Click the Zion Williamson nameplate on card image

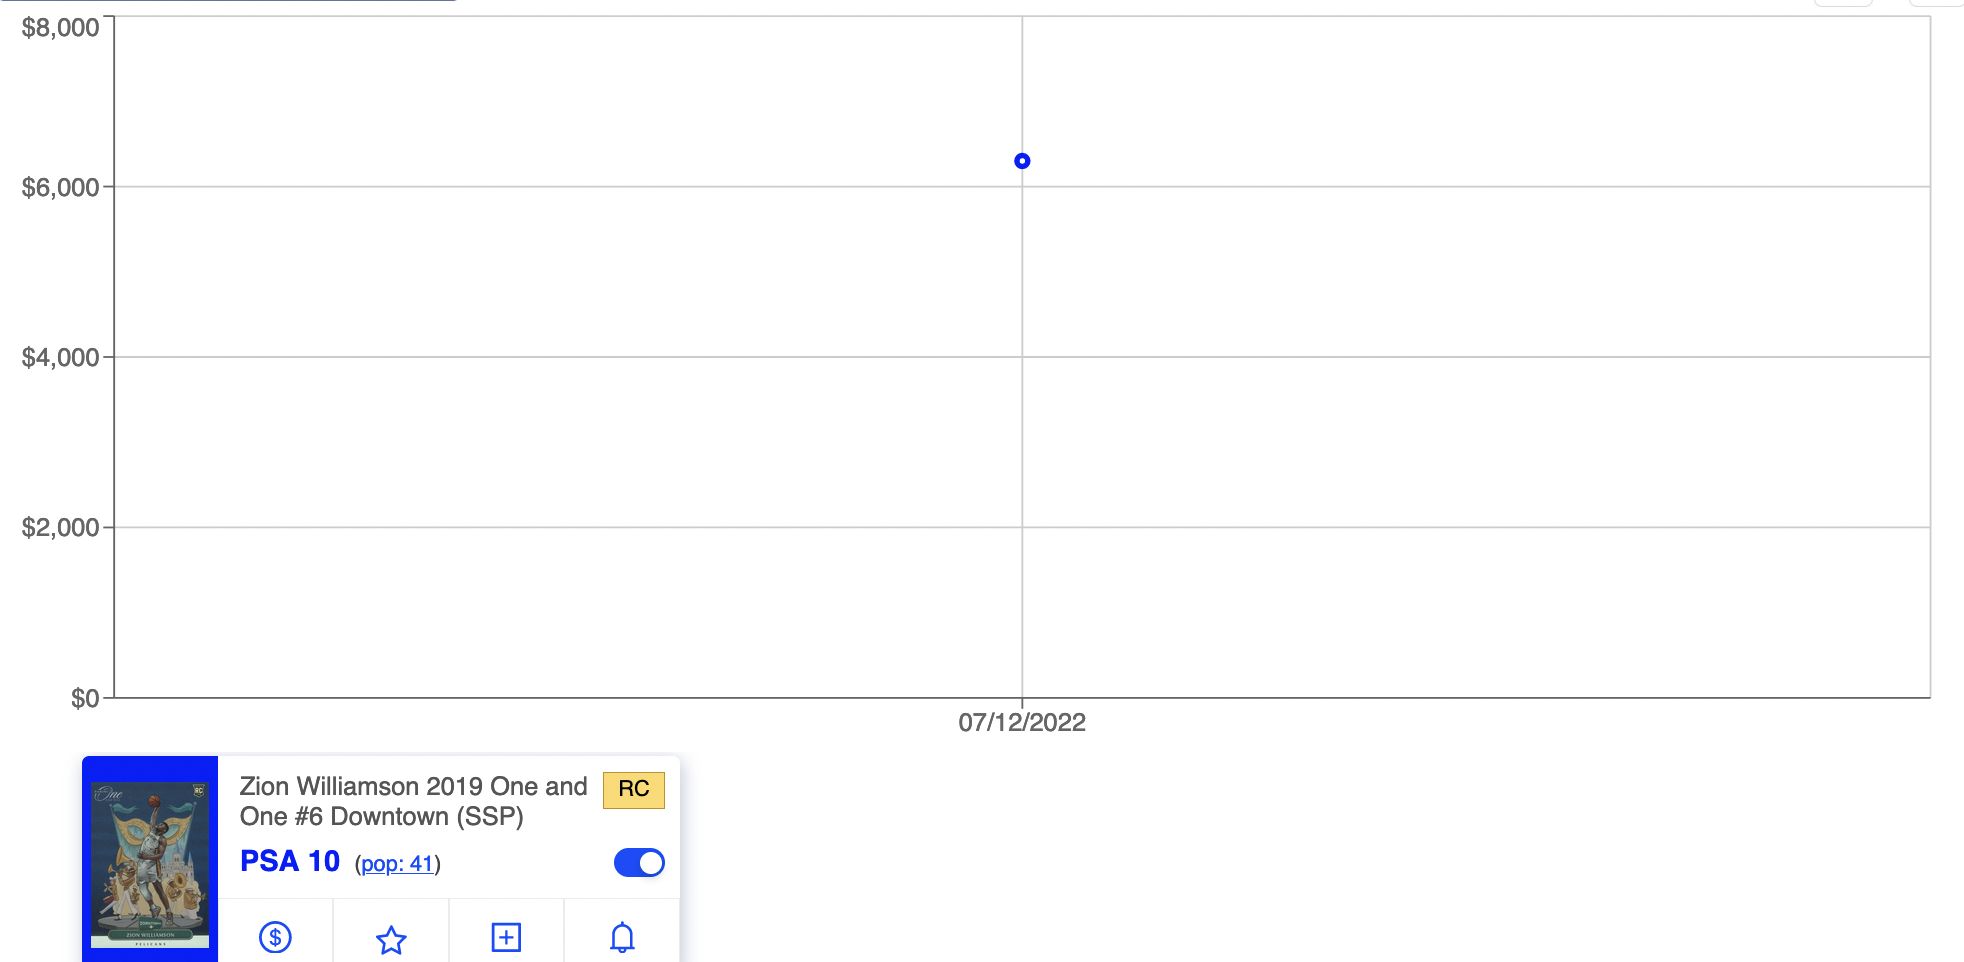click(x=150, y=935)
